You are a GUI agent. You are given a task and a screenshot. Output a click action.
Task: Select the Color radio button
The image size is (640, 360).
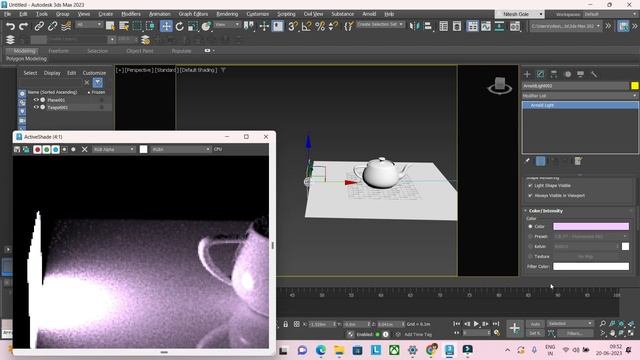(x=530, y=226)
